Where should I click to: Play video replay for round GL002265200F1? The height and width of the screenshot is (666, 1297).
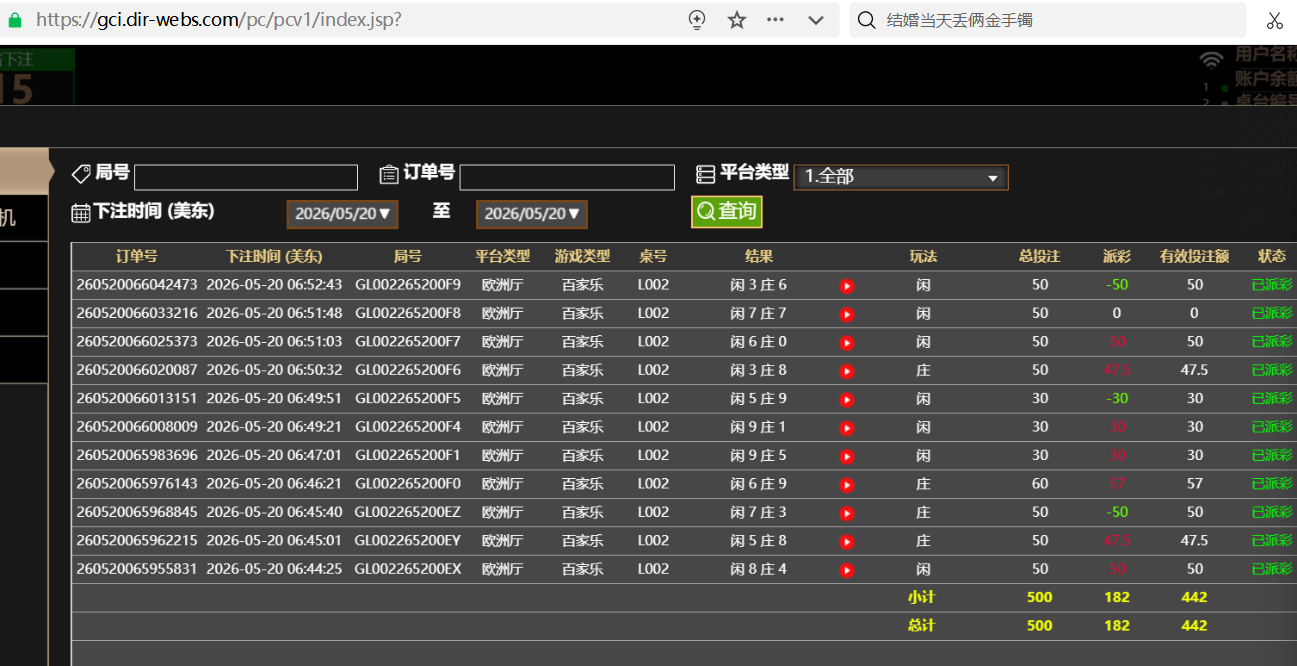click(847, 457)
